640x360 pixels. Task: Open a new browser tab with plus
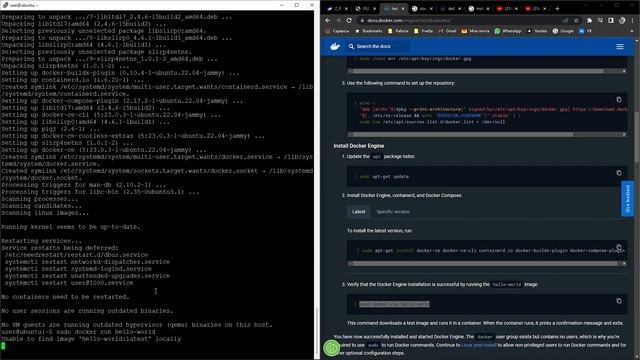point(558,8)
